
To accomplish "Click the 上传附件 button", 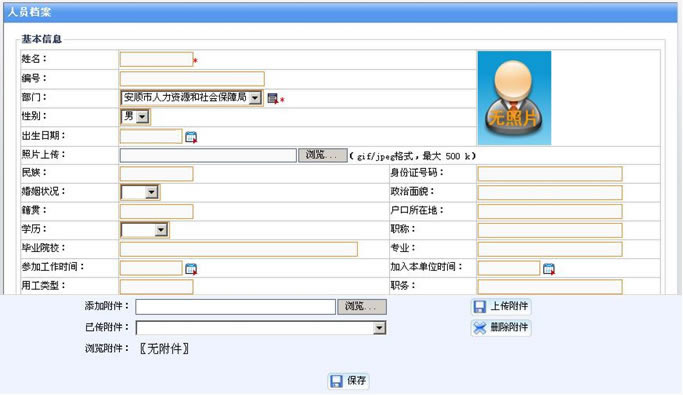I will 501,307.
